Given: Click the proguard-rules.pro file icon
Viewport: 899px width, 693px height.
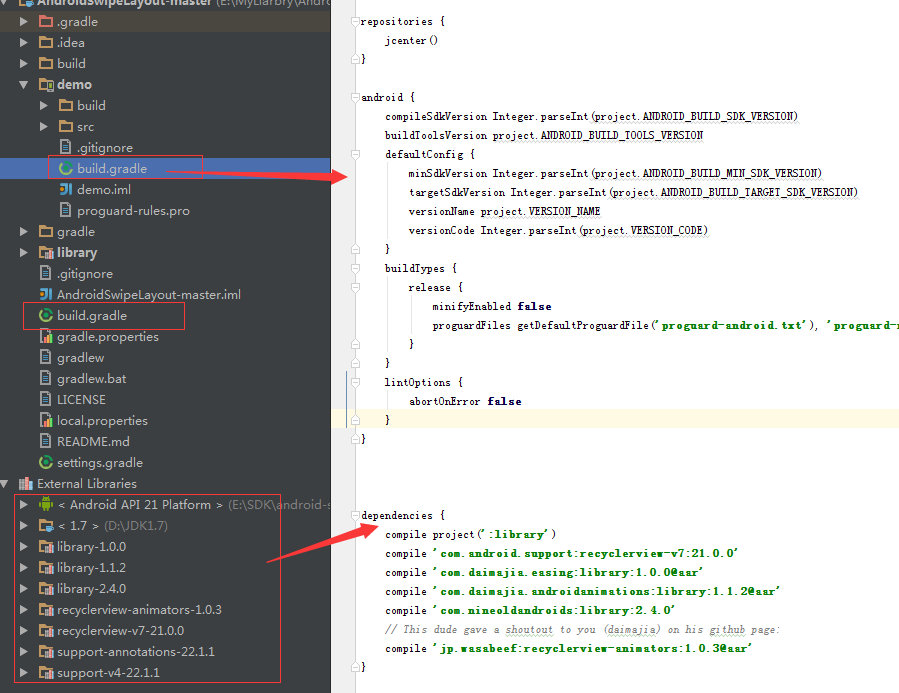Looking at the screenshot, I should [66, 210].
